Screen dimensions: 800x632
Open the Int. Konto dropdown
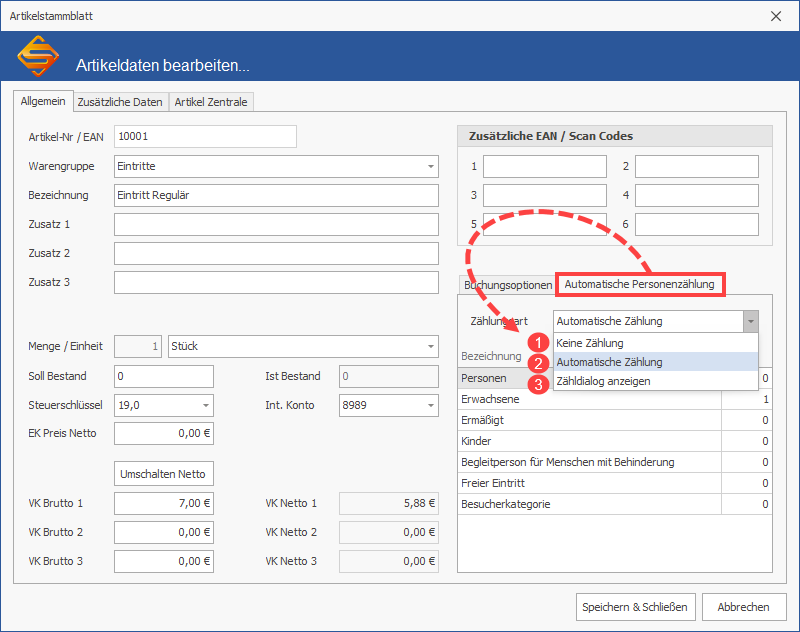(430, 405)
